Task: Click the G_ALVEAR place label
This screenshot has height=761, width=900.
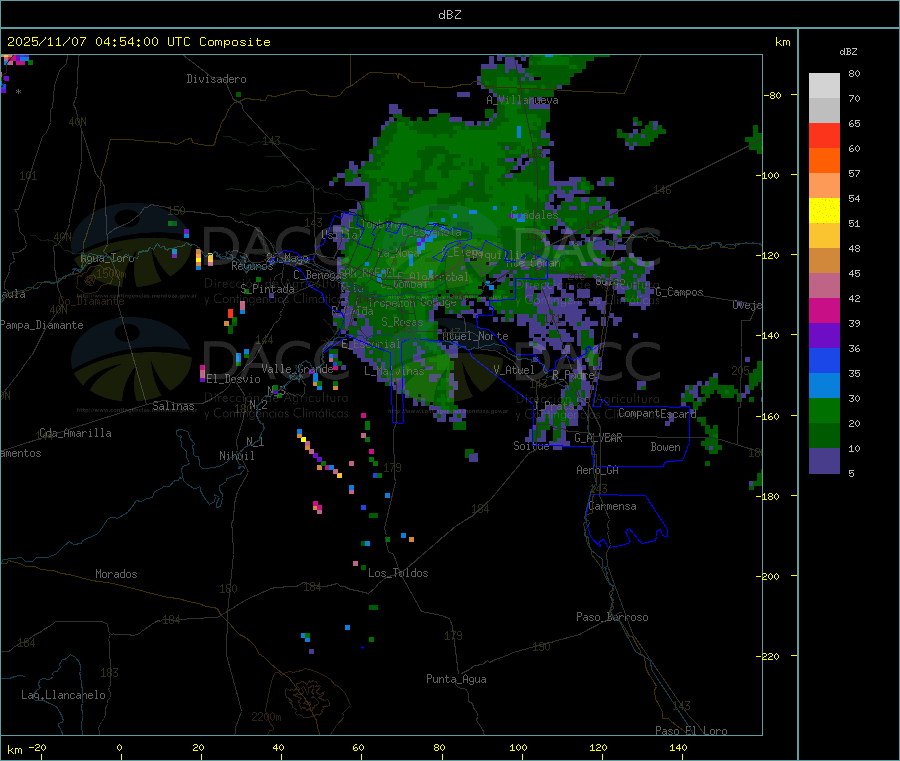Action: 599,438
